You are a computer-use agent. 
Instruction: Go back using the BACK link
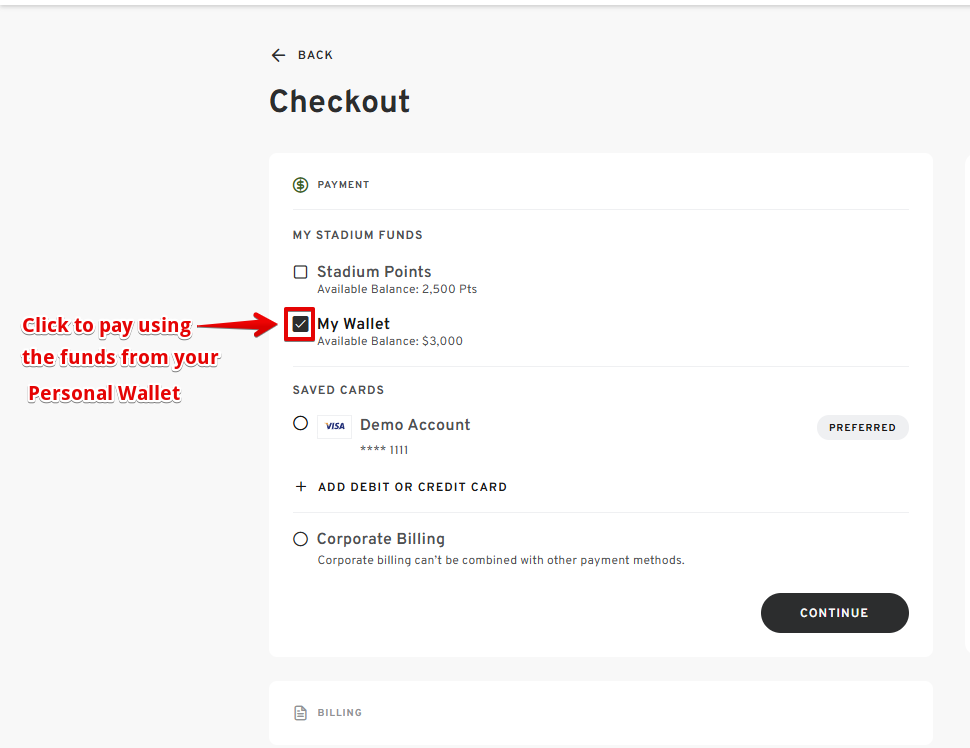[315, 55]
